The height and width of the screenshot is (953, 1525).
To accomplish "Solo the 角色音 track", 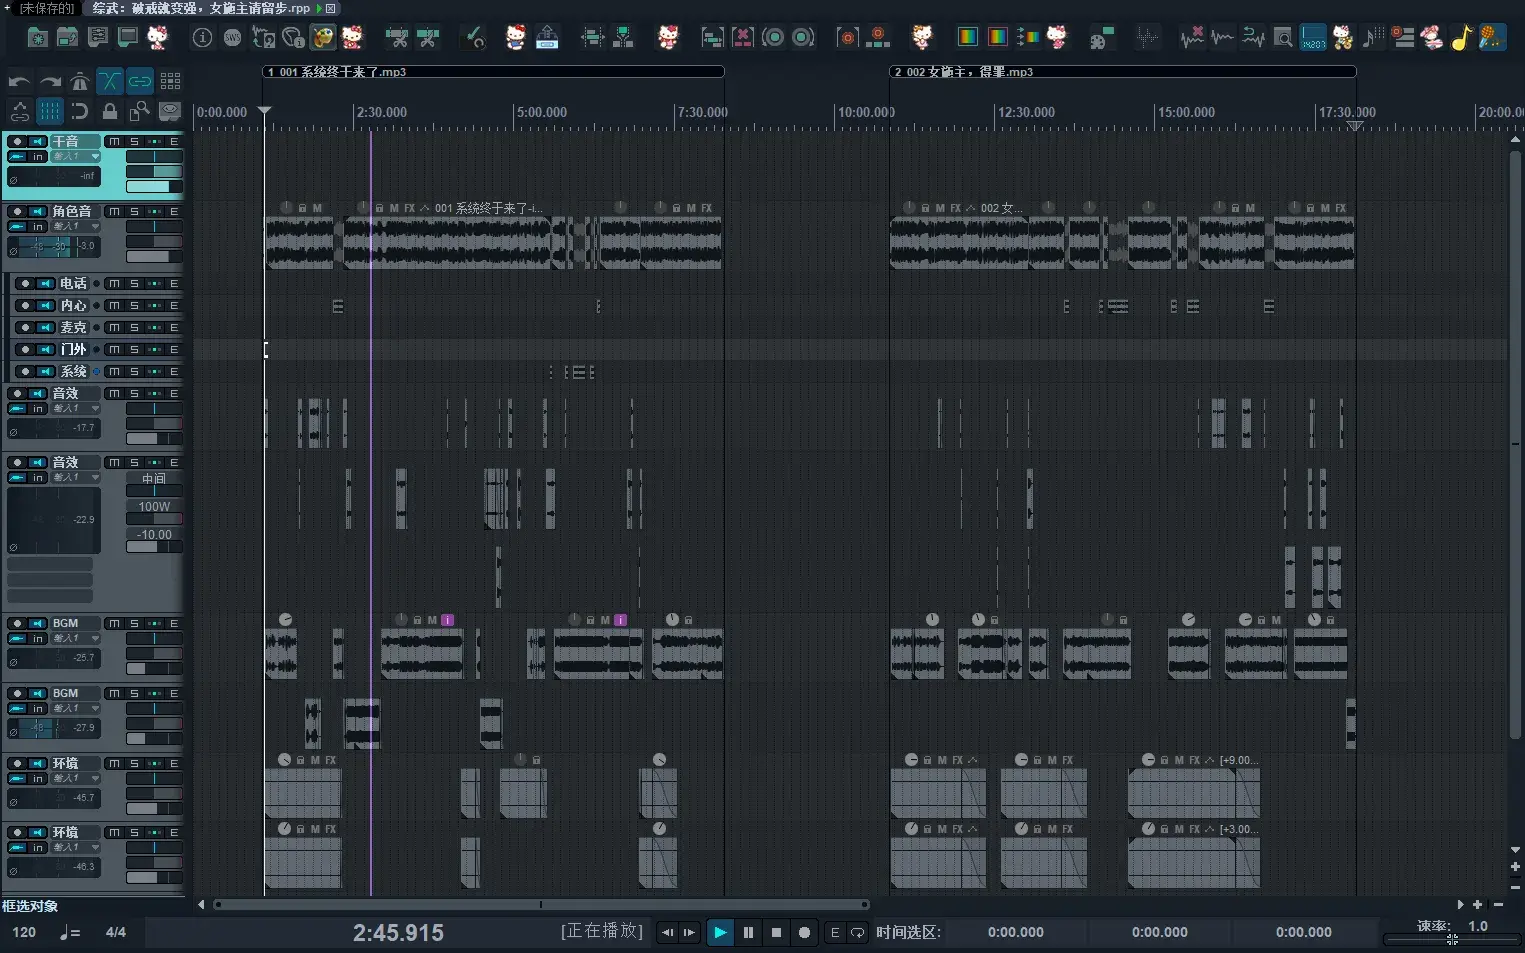I will [x=134, y=212].
